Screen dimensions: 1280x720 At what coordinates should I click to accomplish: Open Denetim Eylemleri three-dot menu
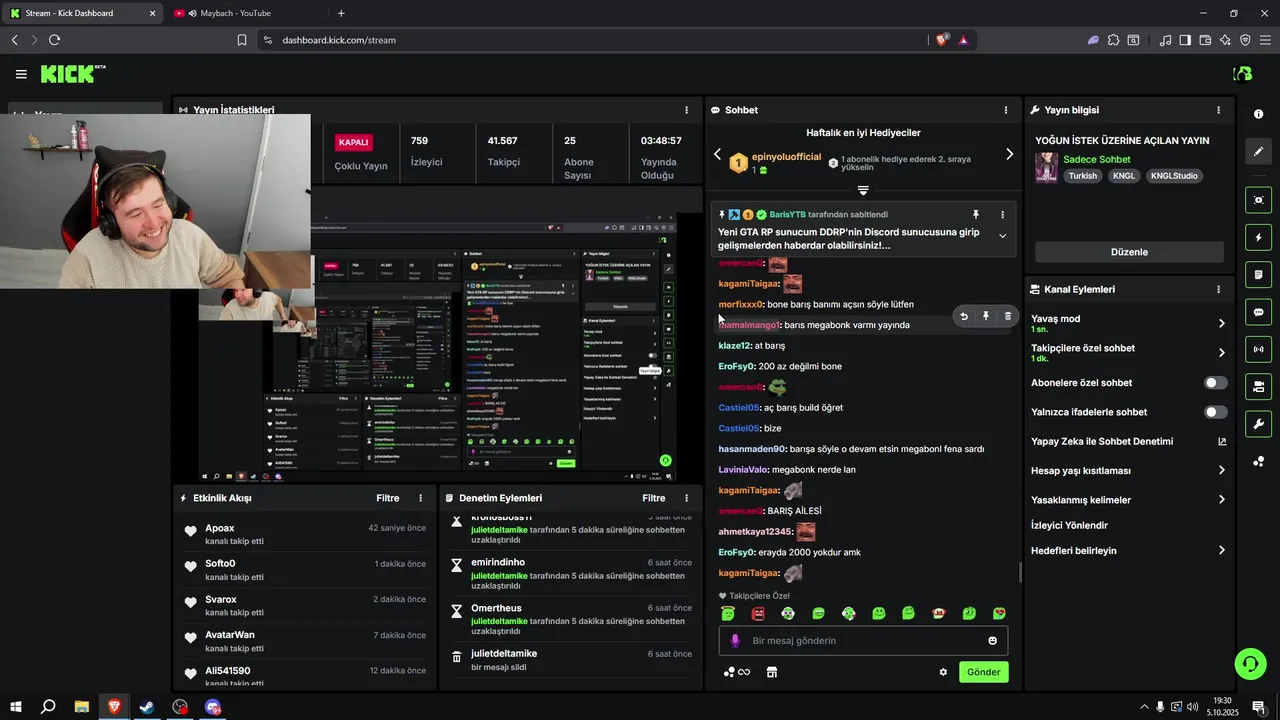point(686,498)
